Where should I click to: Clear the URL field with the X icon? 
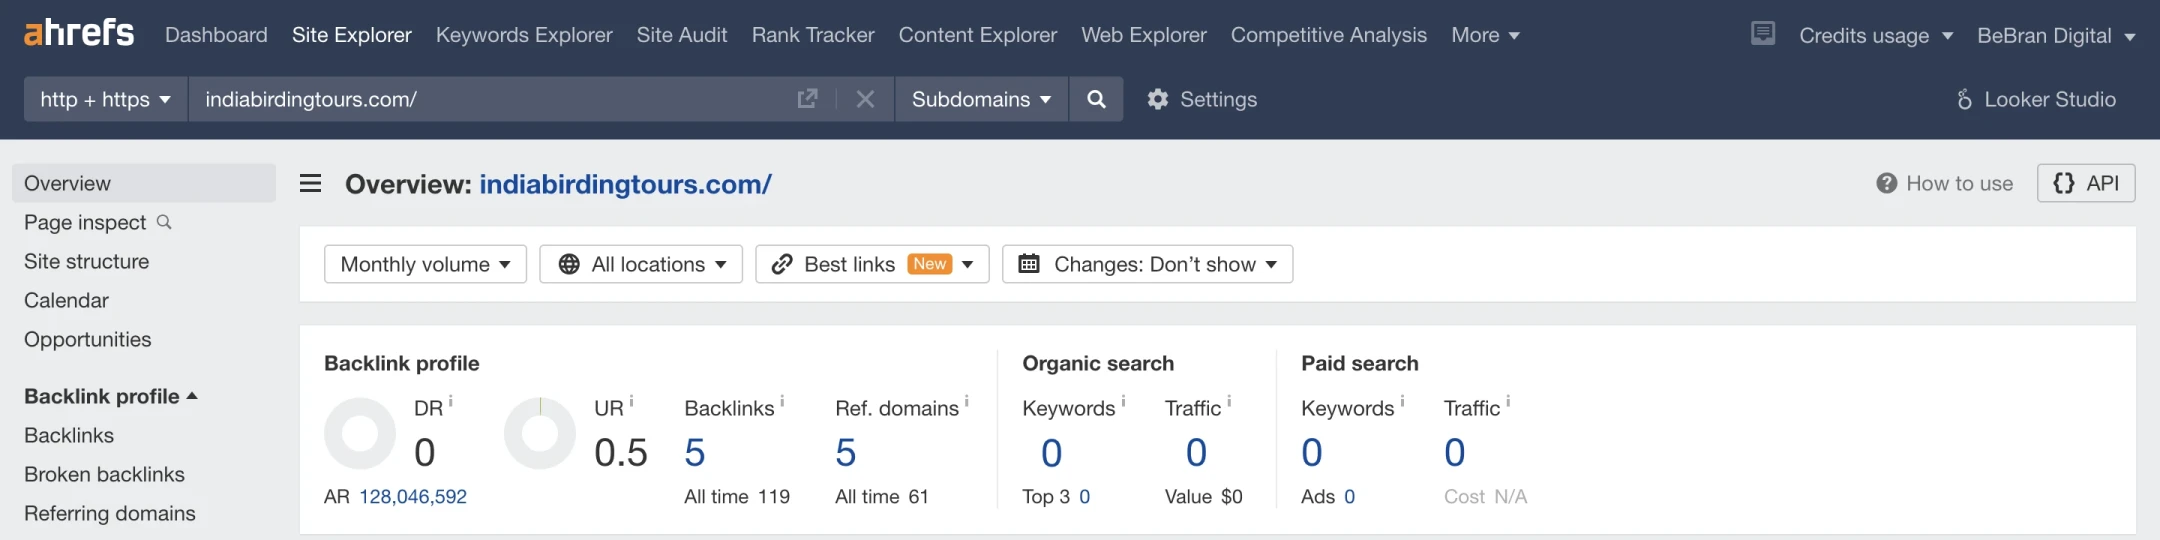865,99
